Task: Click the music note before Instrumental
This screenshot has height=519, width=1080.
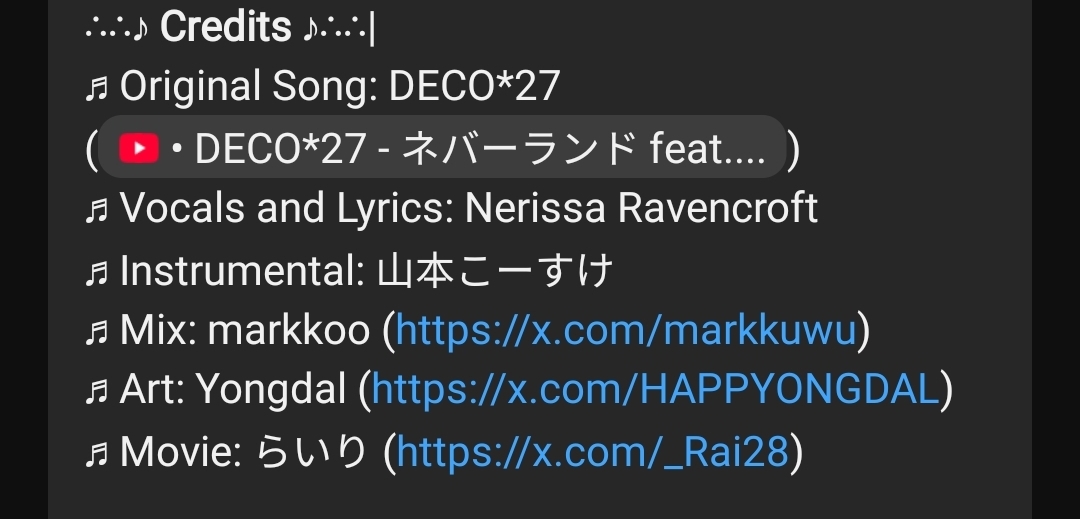Action: point(97,272)
